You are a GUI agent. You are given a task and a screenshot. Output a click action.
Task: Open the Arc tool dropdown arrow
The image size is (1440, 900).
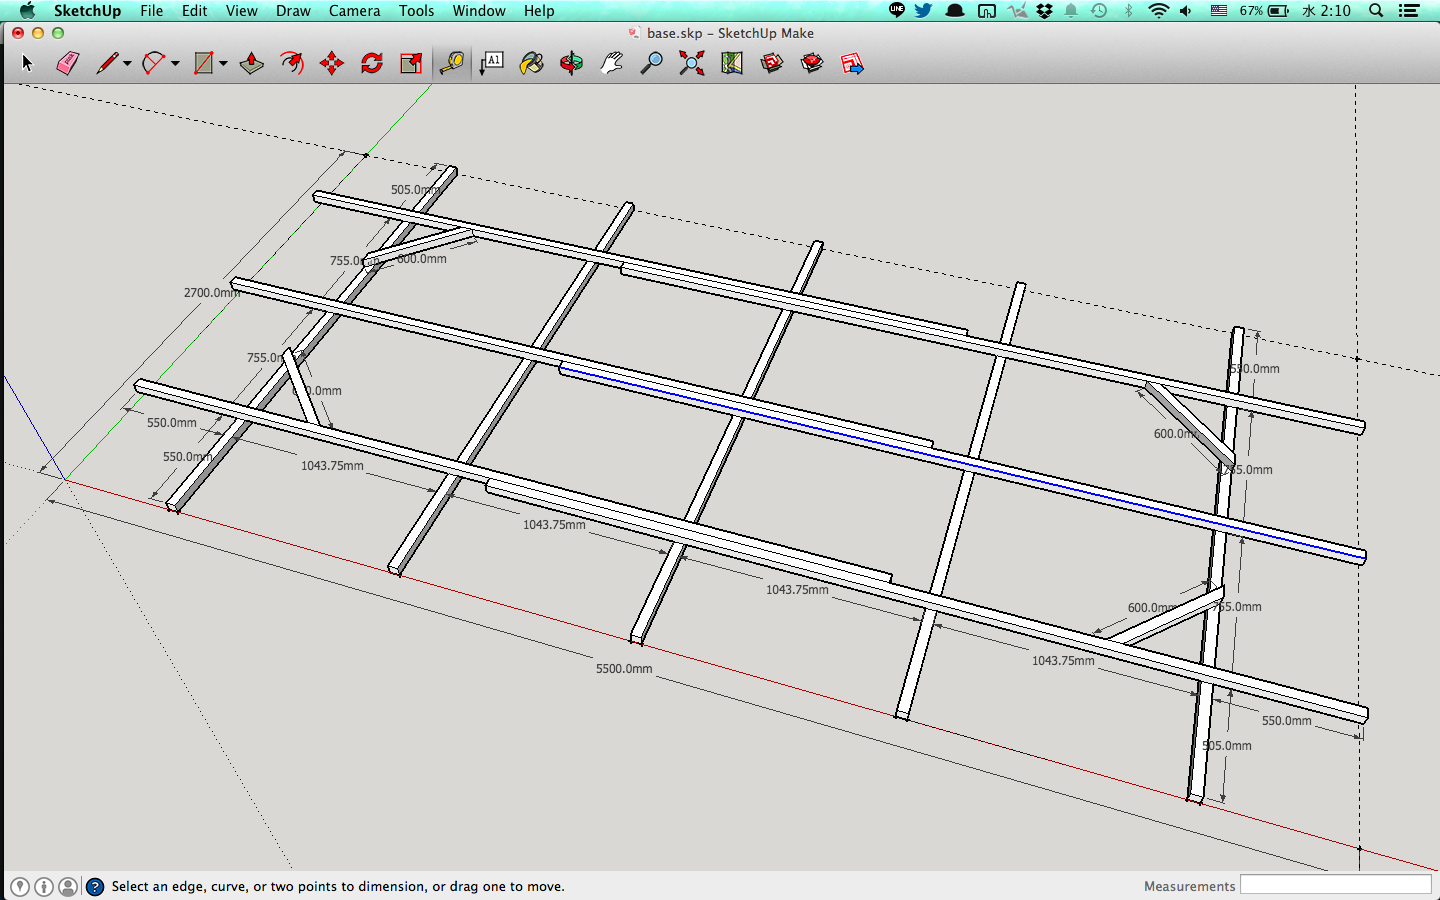pyautogui.click(x=175, y=64)
